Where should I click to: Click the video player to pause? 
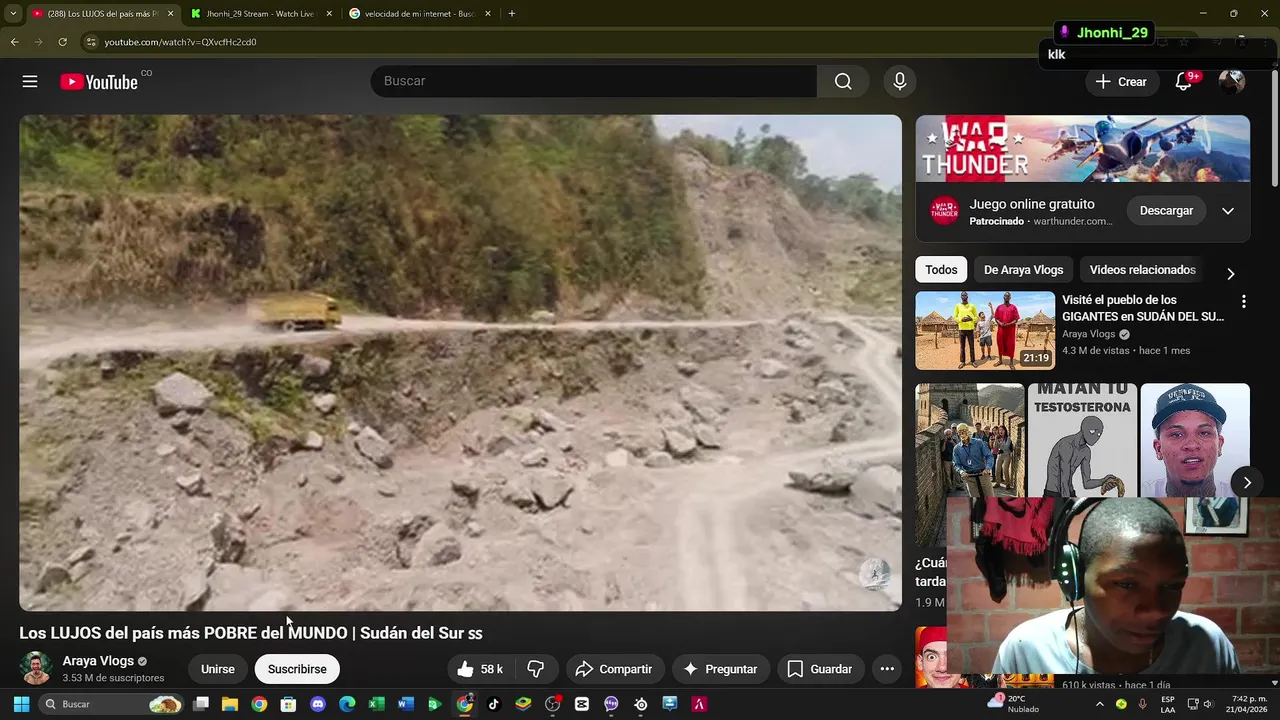tap(460, 363)
